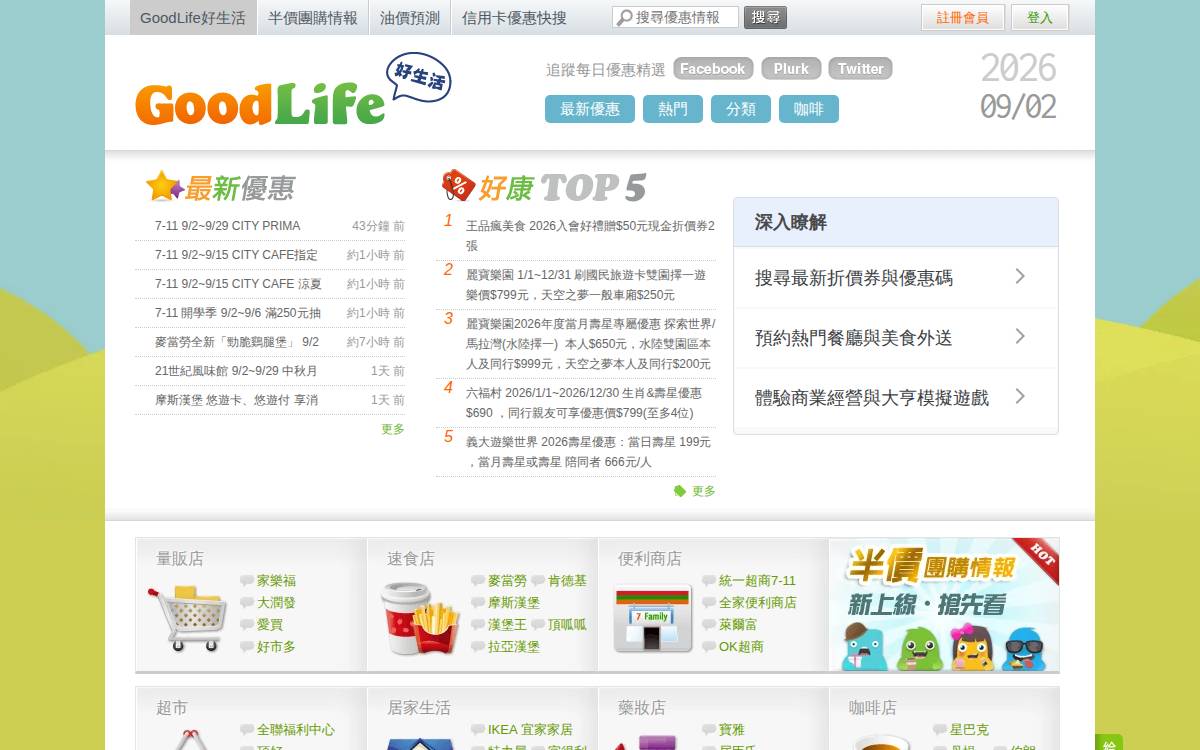Select the 熱門 blue header tab
This screenshot has height=750, width=1200.
click(673, 109)
